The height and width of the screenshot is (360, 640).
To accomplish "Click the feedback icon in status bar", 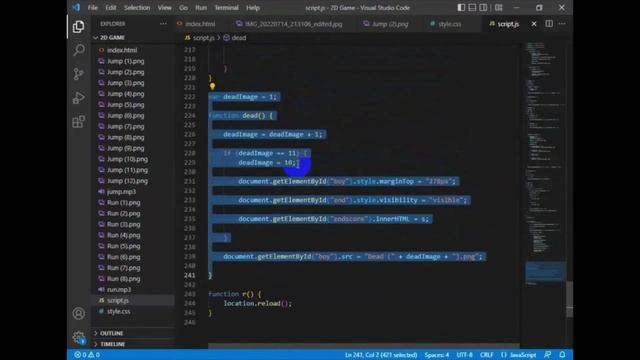I will 548,355.
